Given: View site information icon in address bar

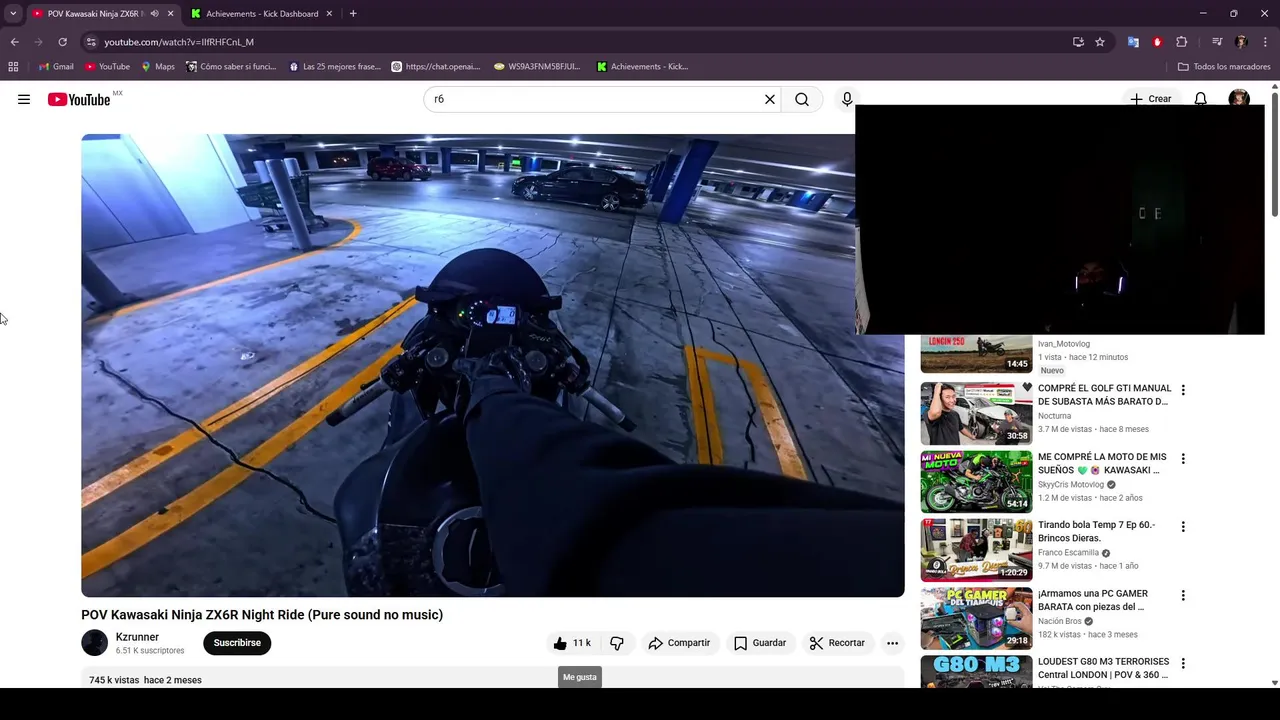Looking at the screenshot, I should pos(91,42).
